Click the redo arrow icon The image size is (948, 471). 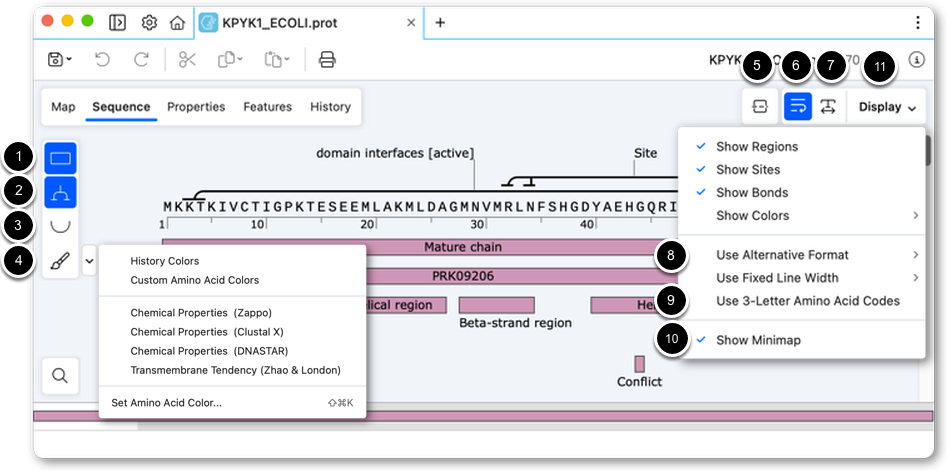tap(141, 59)
